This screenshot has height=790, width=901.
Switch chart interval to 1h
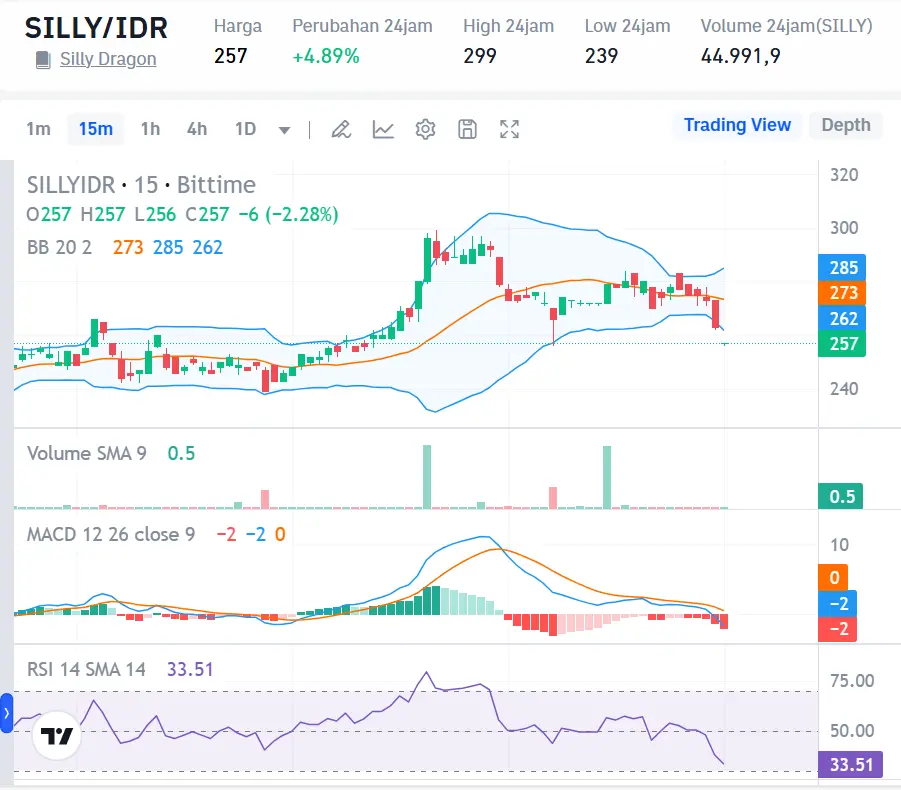(x=150, y=129)
